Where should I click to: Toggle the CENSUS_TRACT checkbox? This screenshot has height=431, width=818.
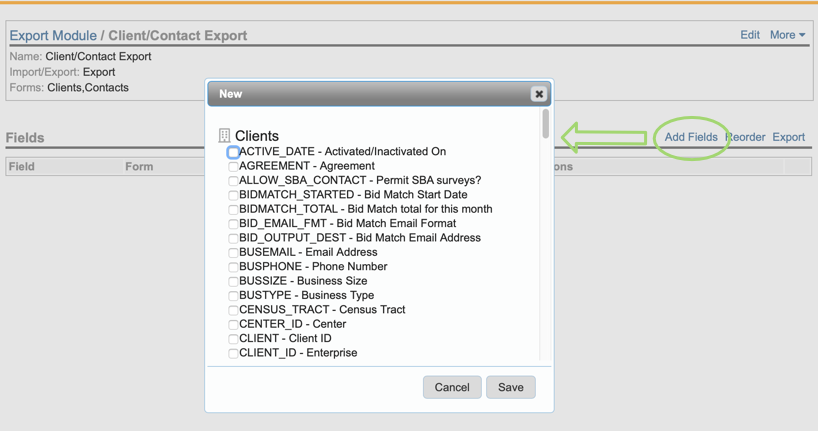coord(233,310)
